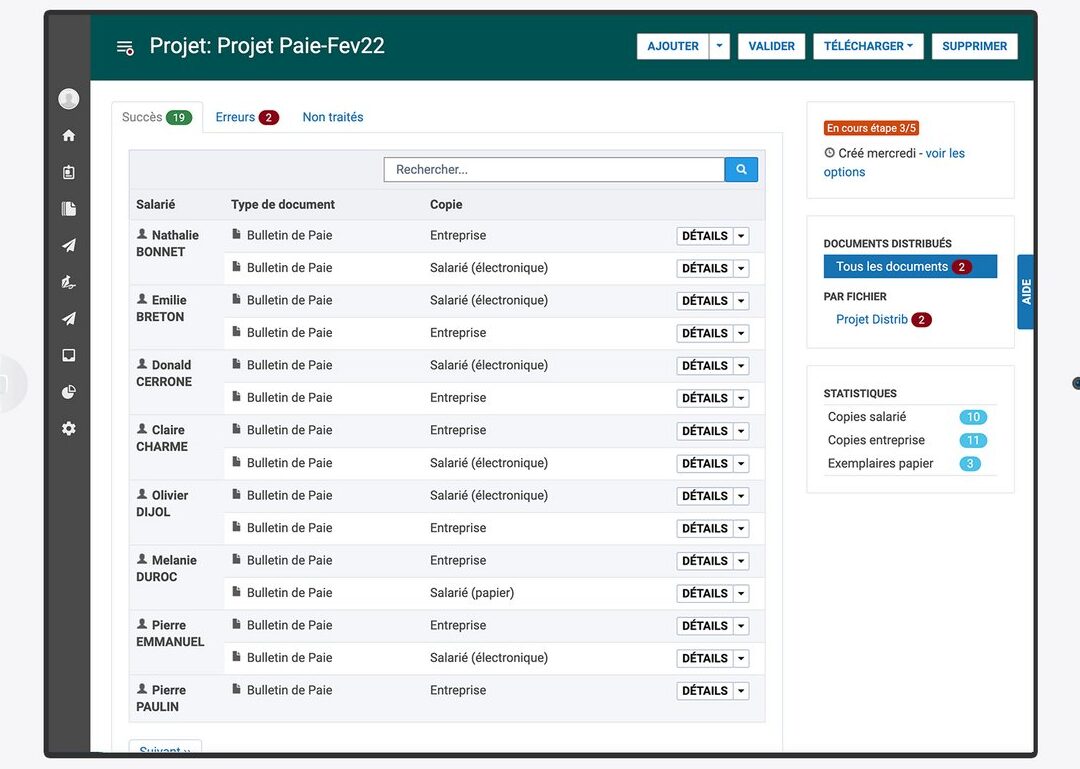1080x769 pixels.
Task: Click the person icon next to Olivier DIJOL
Action: pyautogui.click(x=142, y=494)
